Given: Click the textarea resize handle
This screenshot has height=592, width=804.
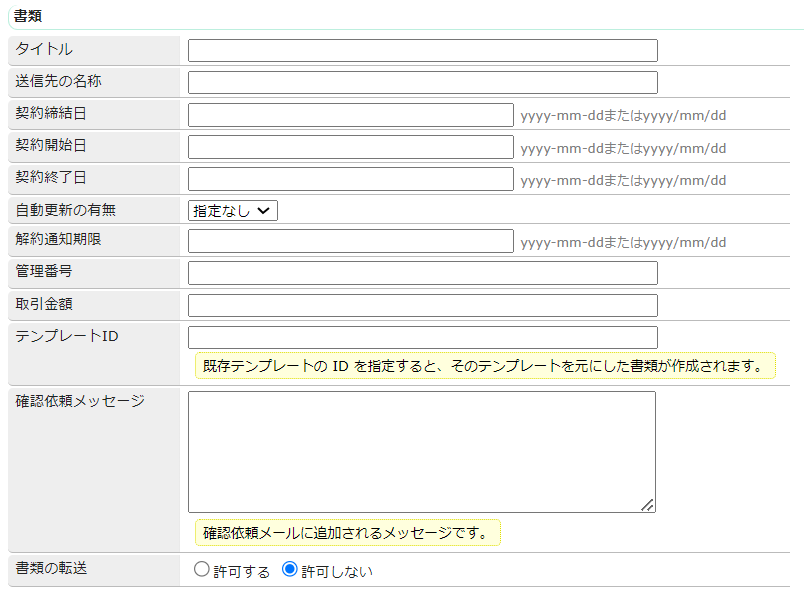Looking at the screenshot, I should click(649, 506).
